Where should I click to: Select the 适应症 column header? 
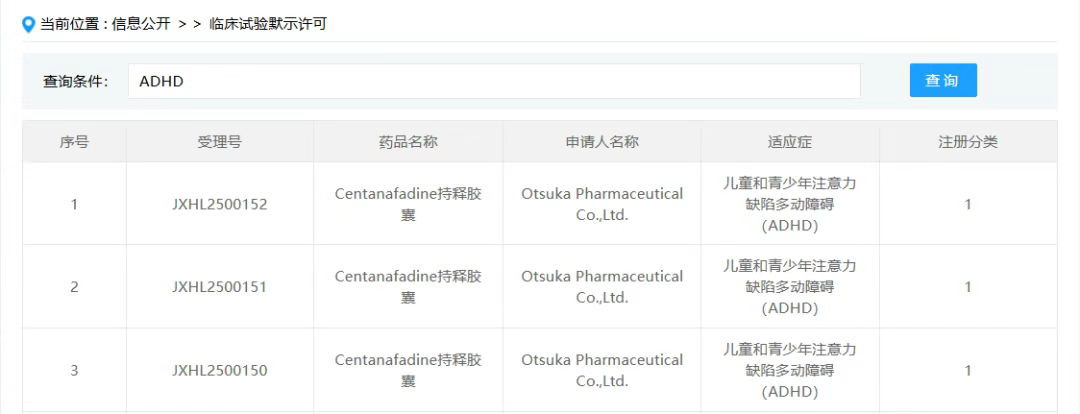pyautogui.click(x=790, y=142)
